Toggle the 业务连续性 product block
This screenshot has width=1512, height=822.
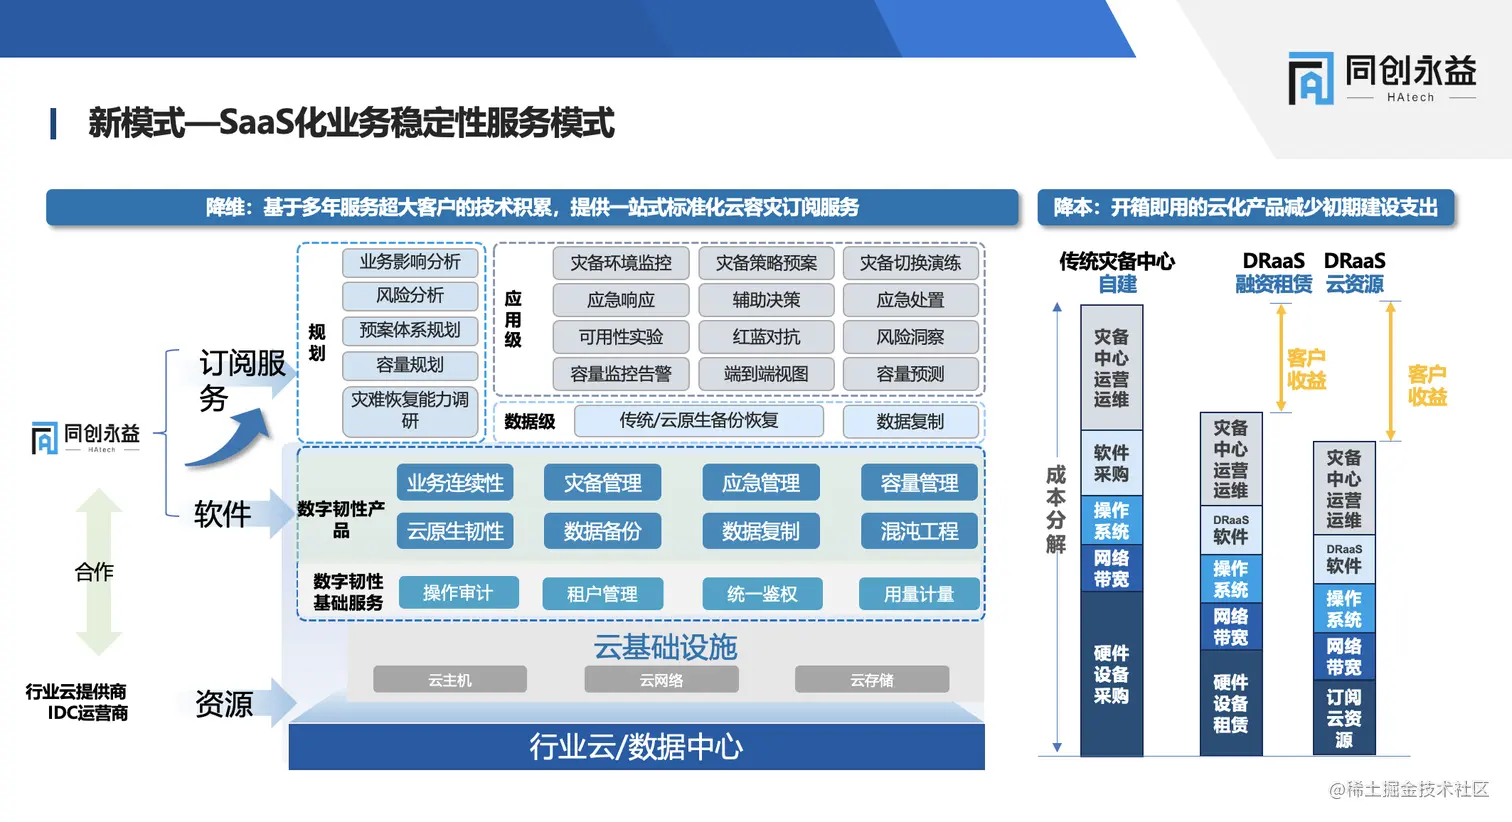click(x=455, y=482)
